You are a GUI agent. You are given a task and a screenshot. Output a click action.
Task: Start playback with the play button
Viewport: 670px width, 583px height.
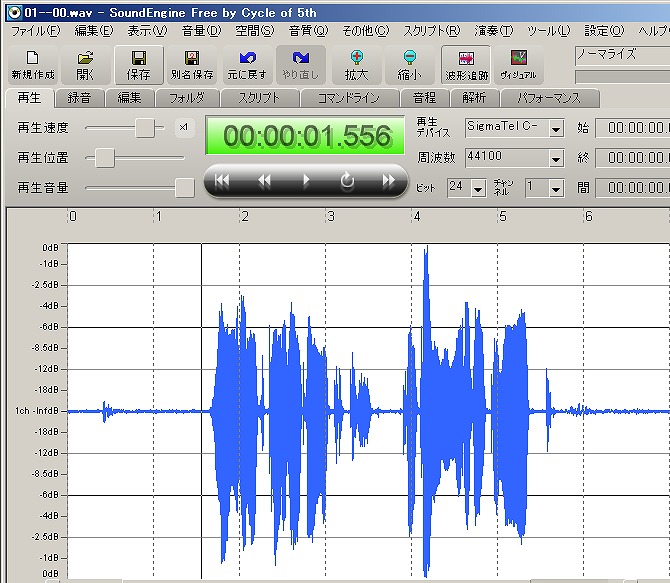(x=306, y=181)
